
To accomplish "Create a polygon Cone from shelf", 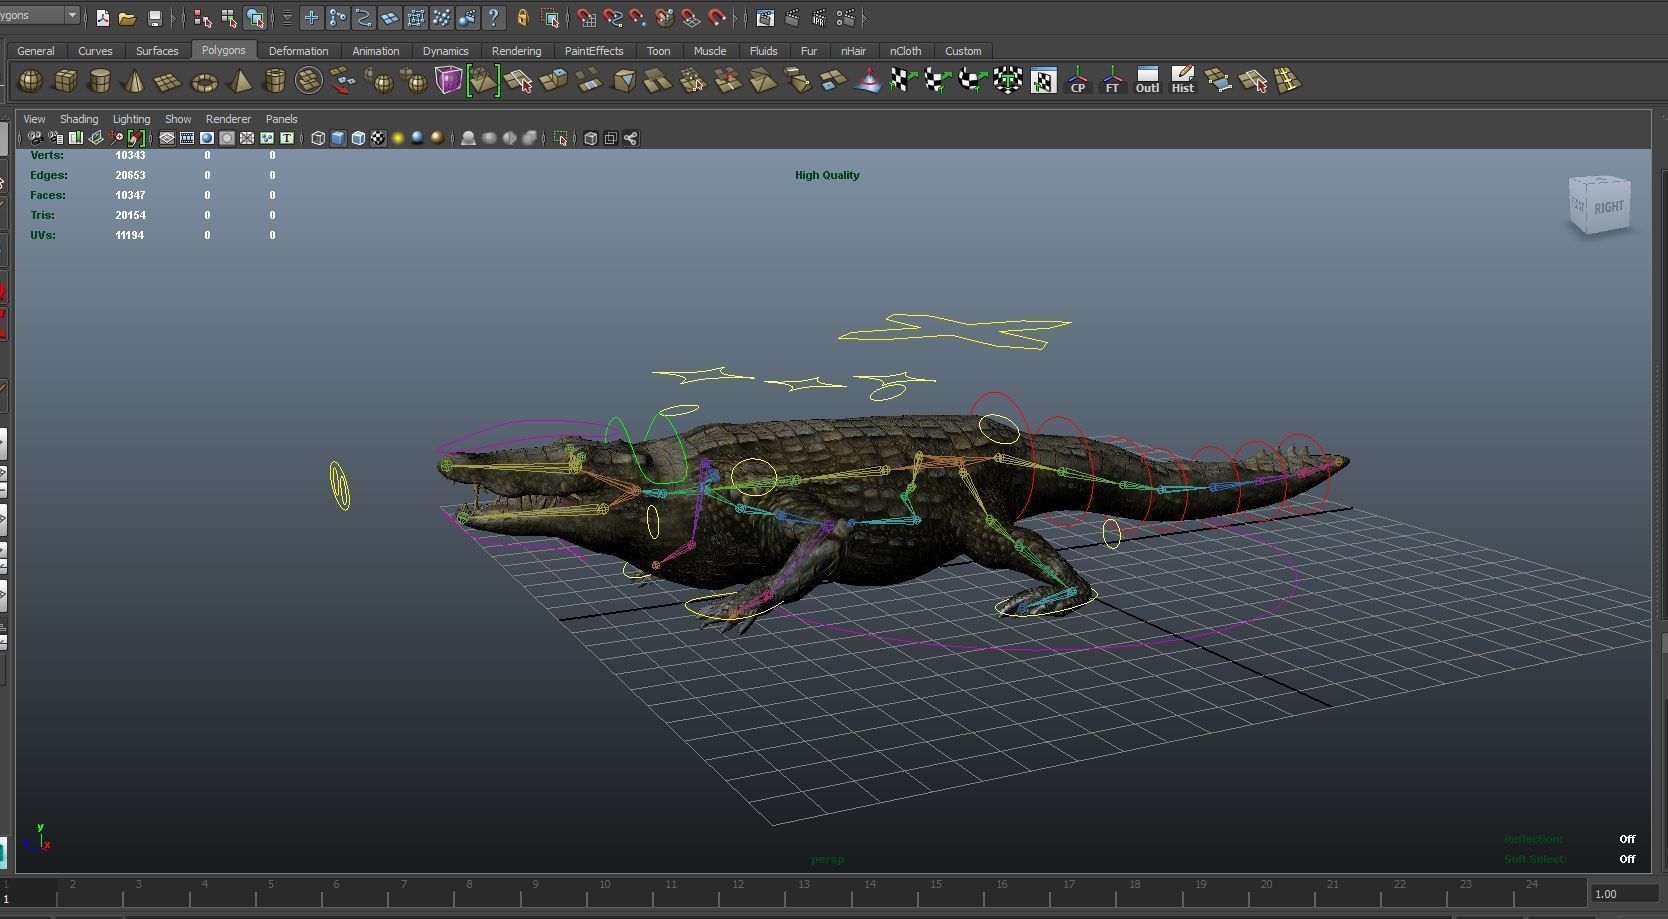I will click(134, 81).
